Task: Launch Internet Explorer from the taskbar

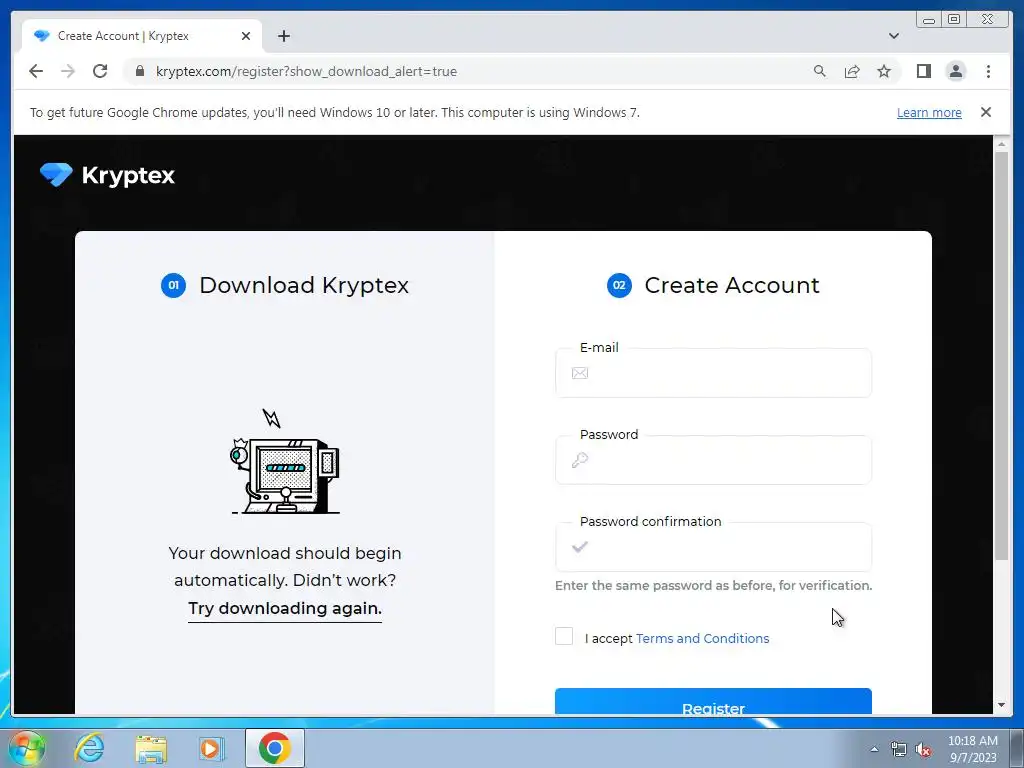Action: pos(89,748)
